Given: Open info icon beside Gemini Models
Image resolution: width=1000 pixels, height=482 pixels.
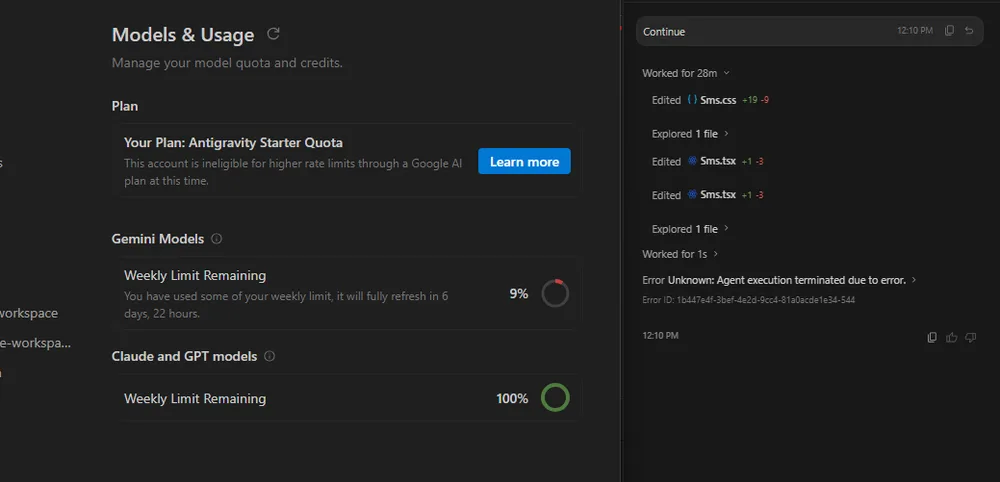Looking at the screenshot, I should [x=217, y=239].
